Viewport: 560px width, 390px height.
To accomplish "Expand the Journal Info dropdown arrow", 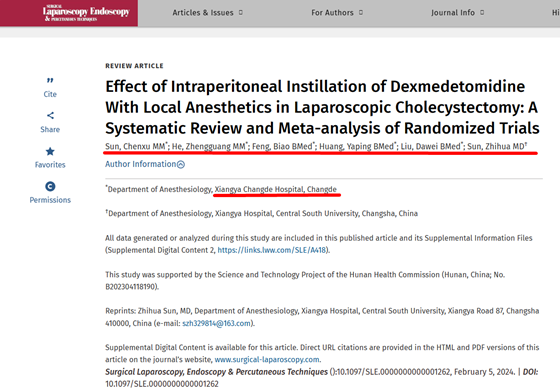I will pyautogui.click(x=482, y=12).
